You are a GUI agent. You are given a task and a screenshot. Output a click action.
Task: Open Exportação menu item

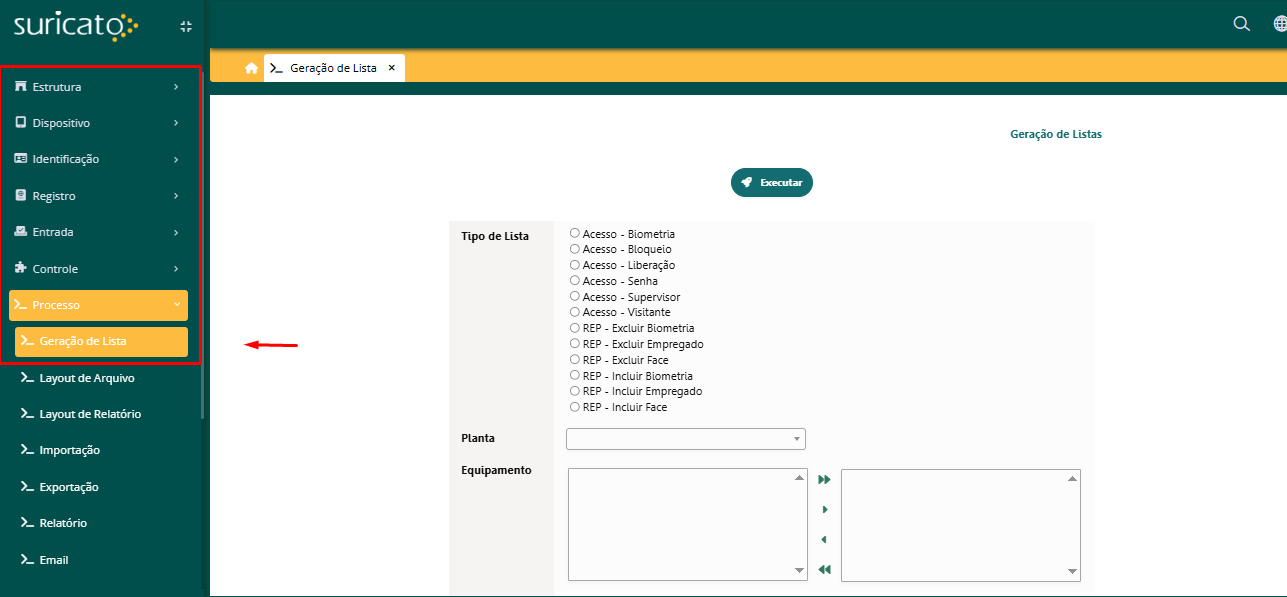pyautogui.click(x=69, y=487)
